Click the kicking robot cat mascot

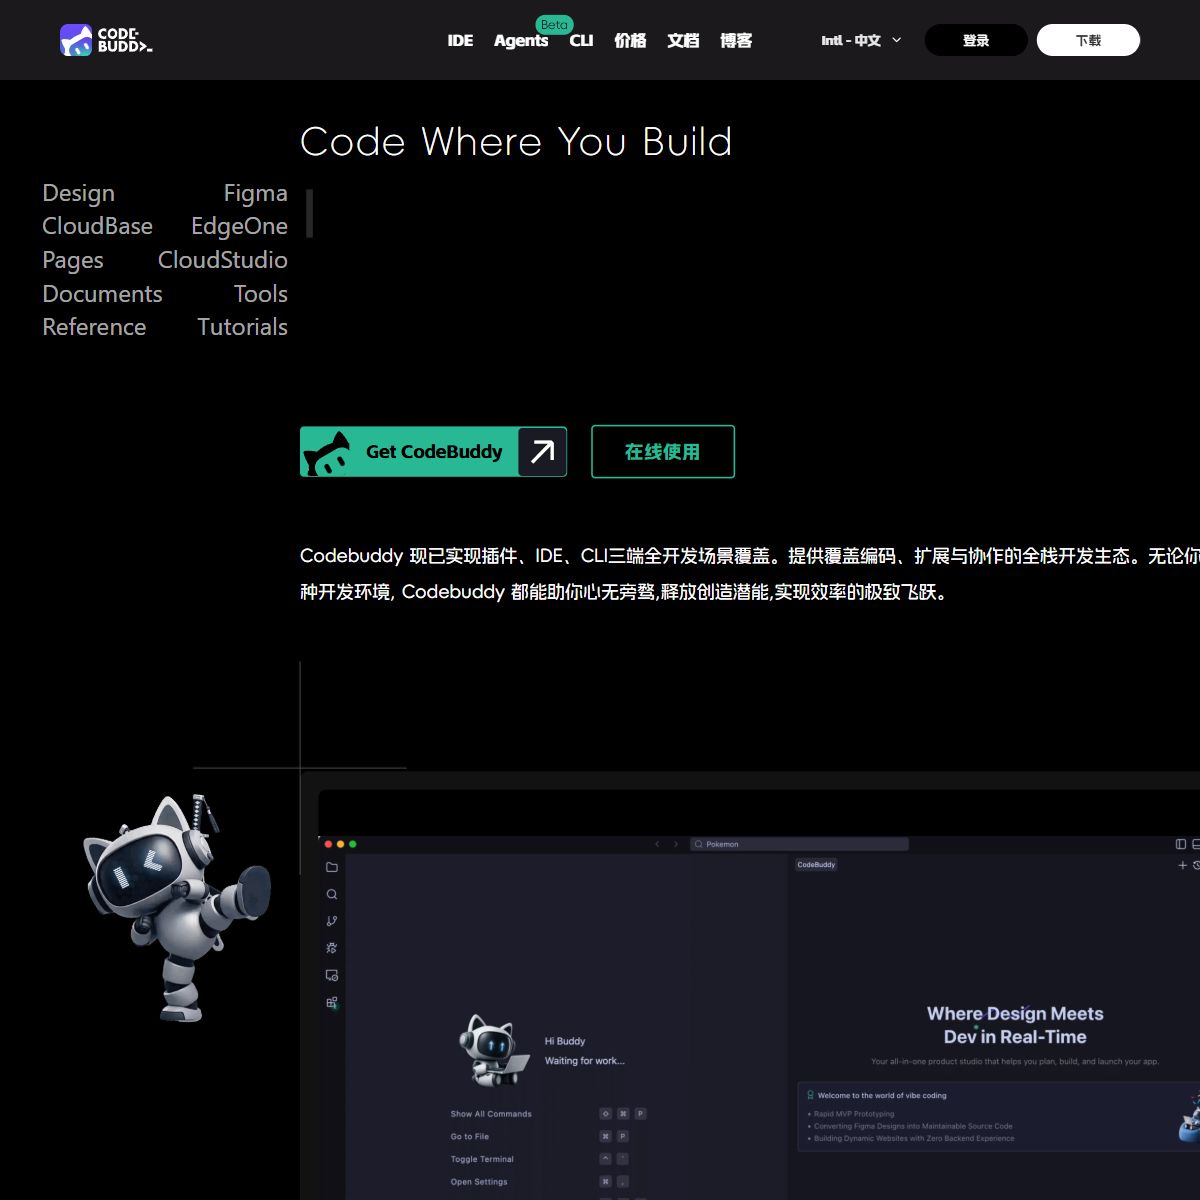[177, 908]
